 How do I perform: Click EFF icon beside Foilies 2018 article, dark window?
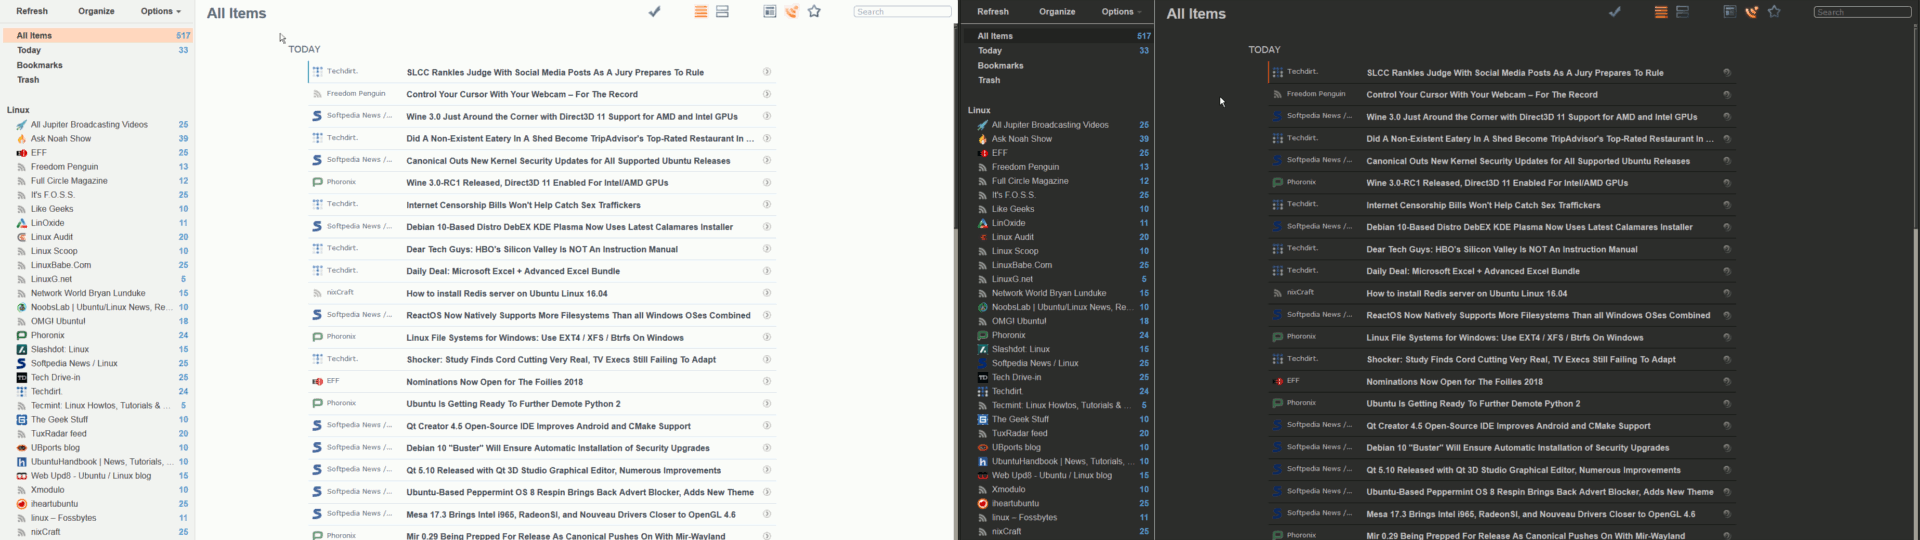[1277, 381]
